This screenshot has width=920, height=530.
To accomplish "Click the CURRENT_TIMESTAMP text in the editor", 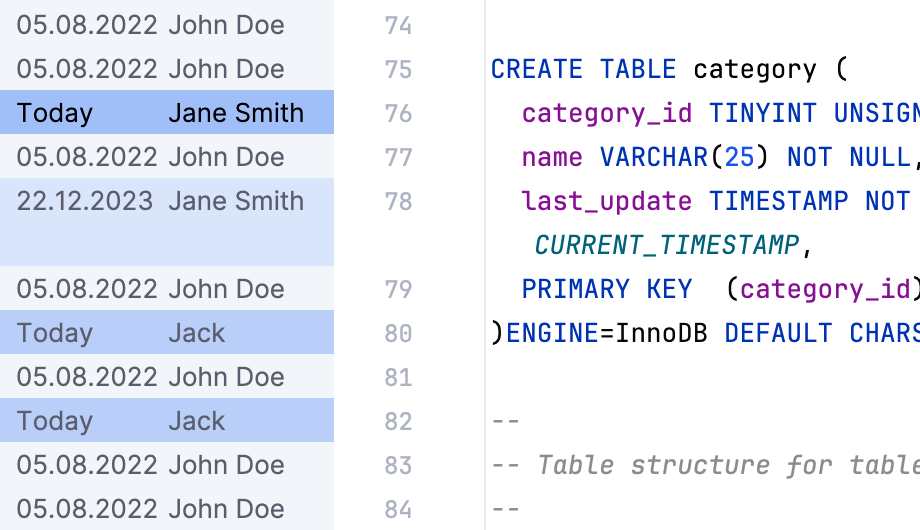I will tap(667, 245).
